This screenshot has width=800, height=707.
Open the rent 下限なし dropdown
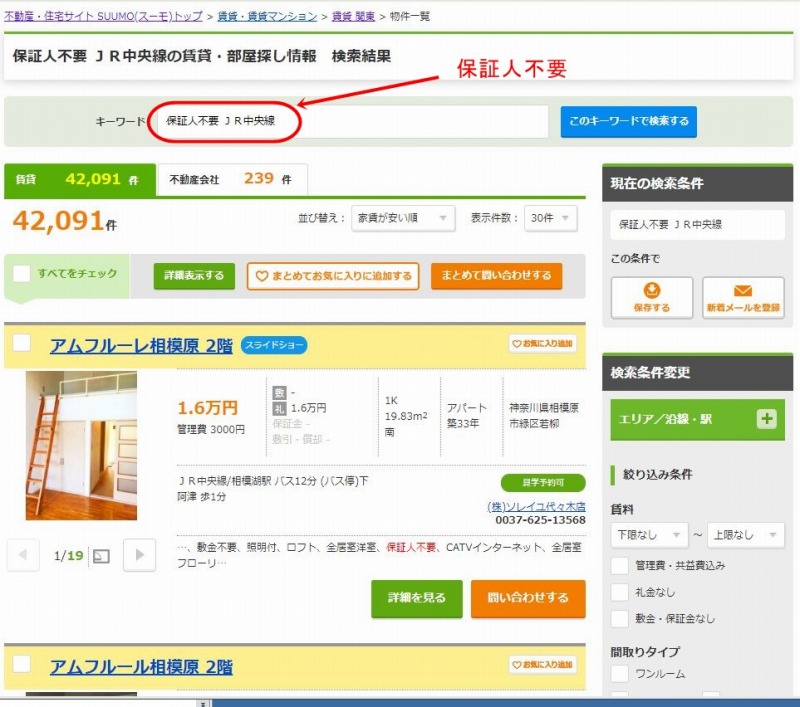coord(650,535)
